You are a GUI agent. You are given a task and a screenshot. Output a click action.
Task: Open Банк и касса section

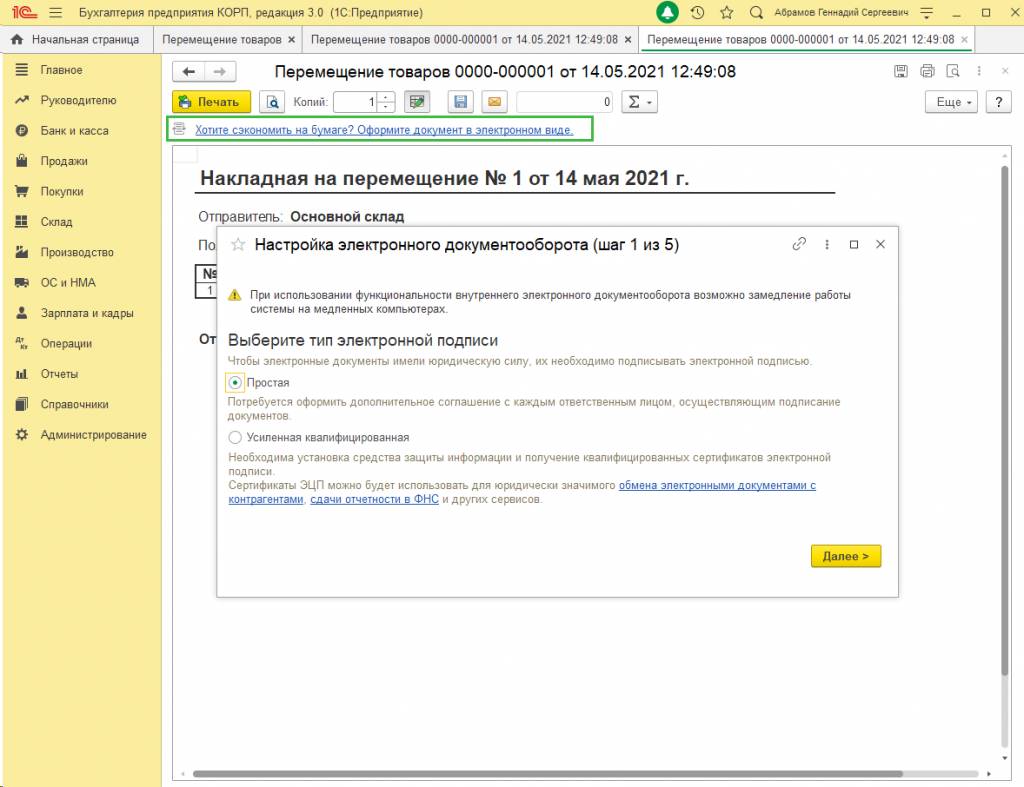click(x=74, y=131)
